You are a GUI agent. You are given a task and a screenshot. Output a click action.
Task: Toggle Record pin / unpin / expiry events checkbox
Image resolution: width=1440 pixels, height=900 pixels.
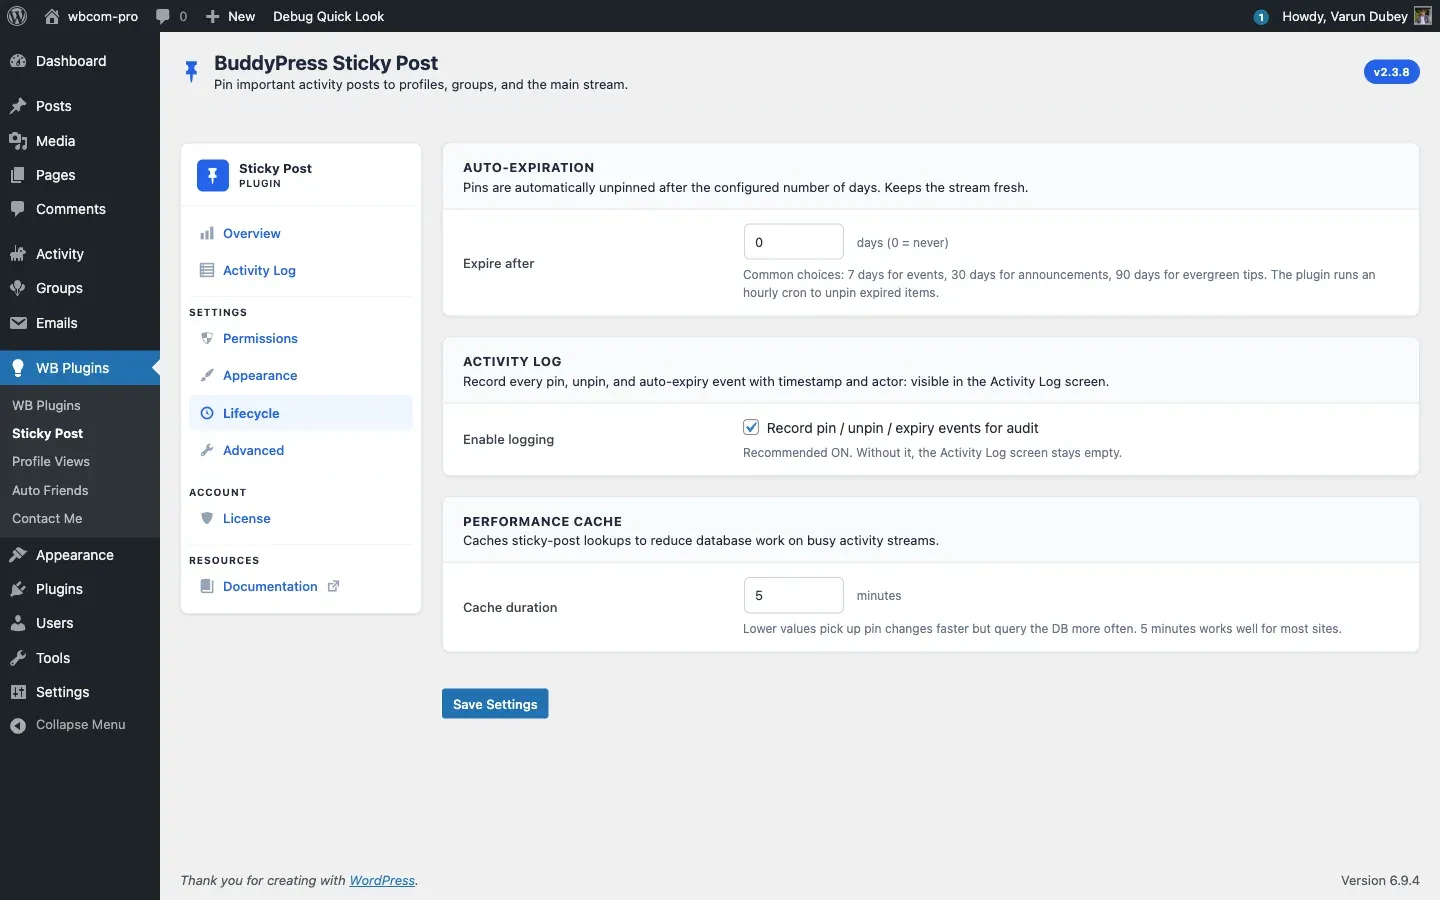click(751, 427)
